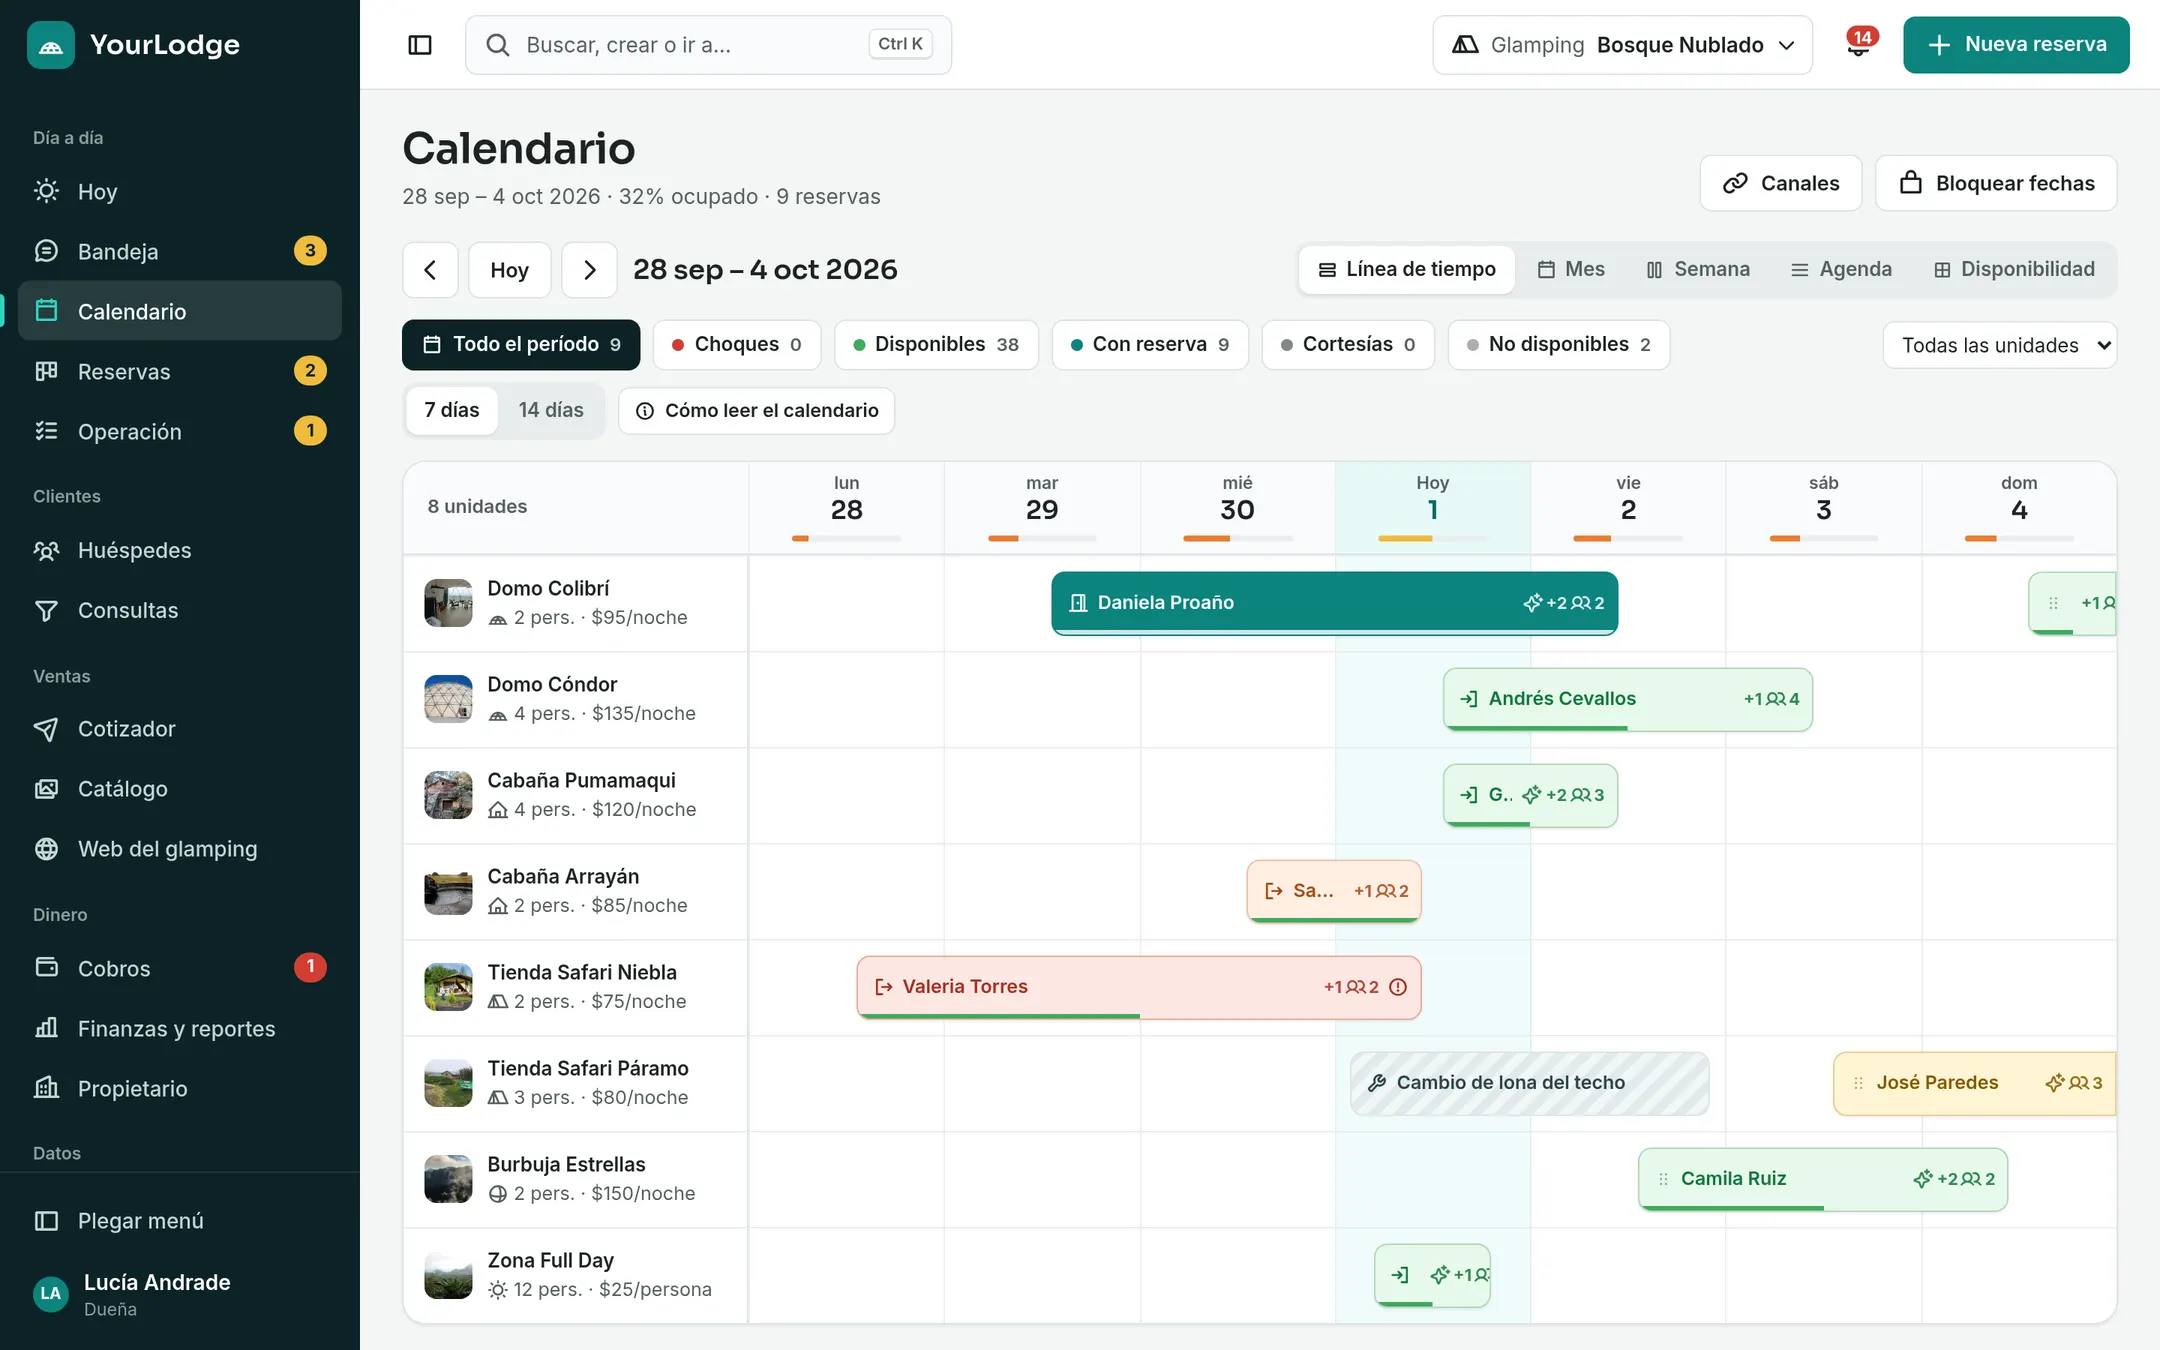Open Catálogo in sidebar
Image resolution: width=2160 pixels, height=1350 pixels.
point(180,789)
